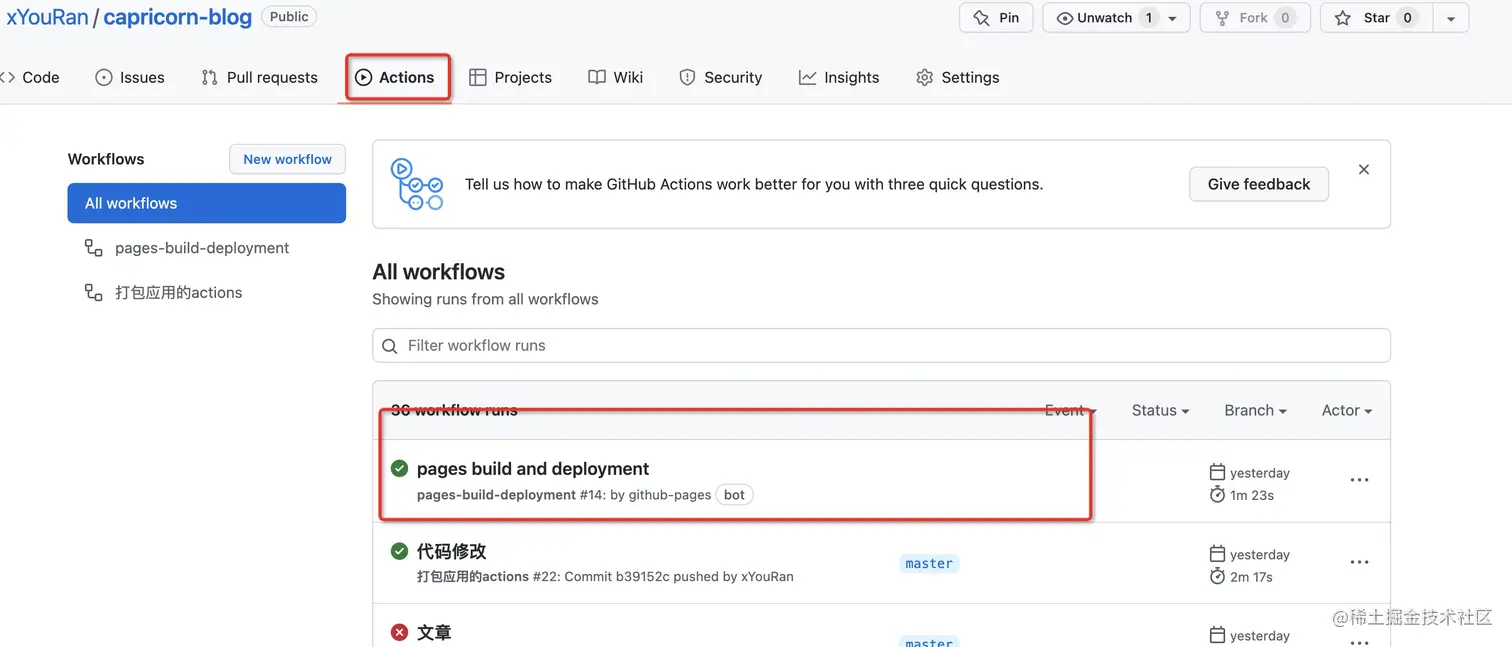This screenshot has height=647, width=1512.
Task: Click the capricorn-blog repository name link
Action: [x=177, y=17]
